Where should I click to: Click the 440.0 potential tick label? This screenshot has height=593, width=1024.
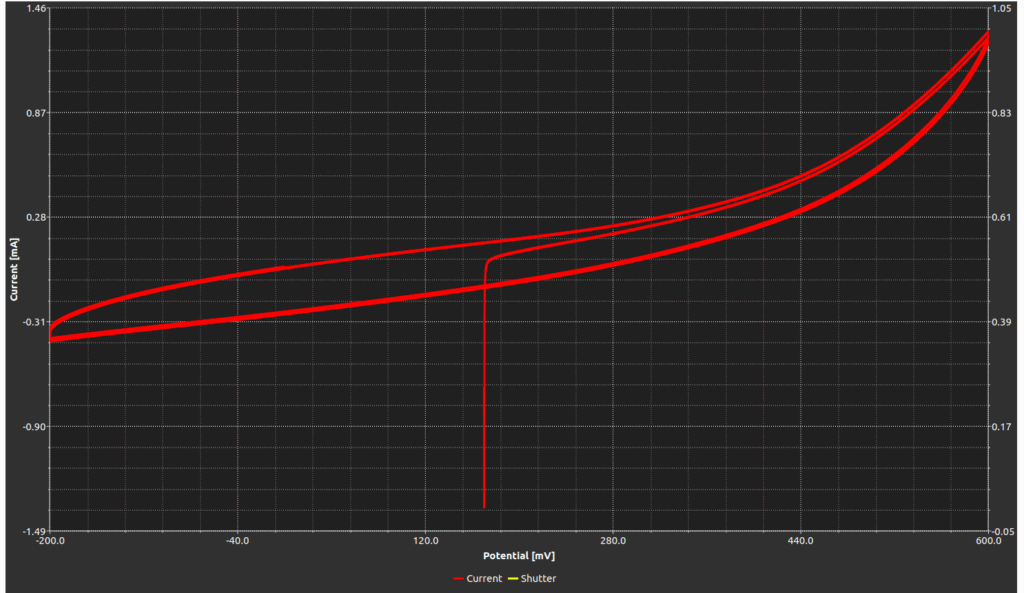(x=801, y=541)
